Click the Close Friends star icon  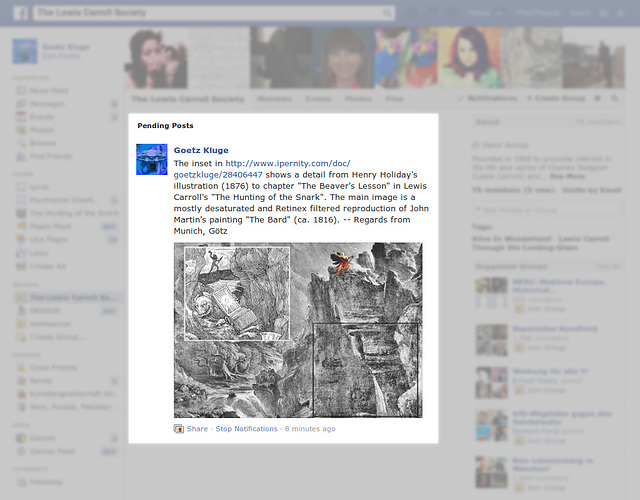click(x=21, y=367)
